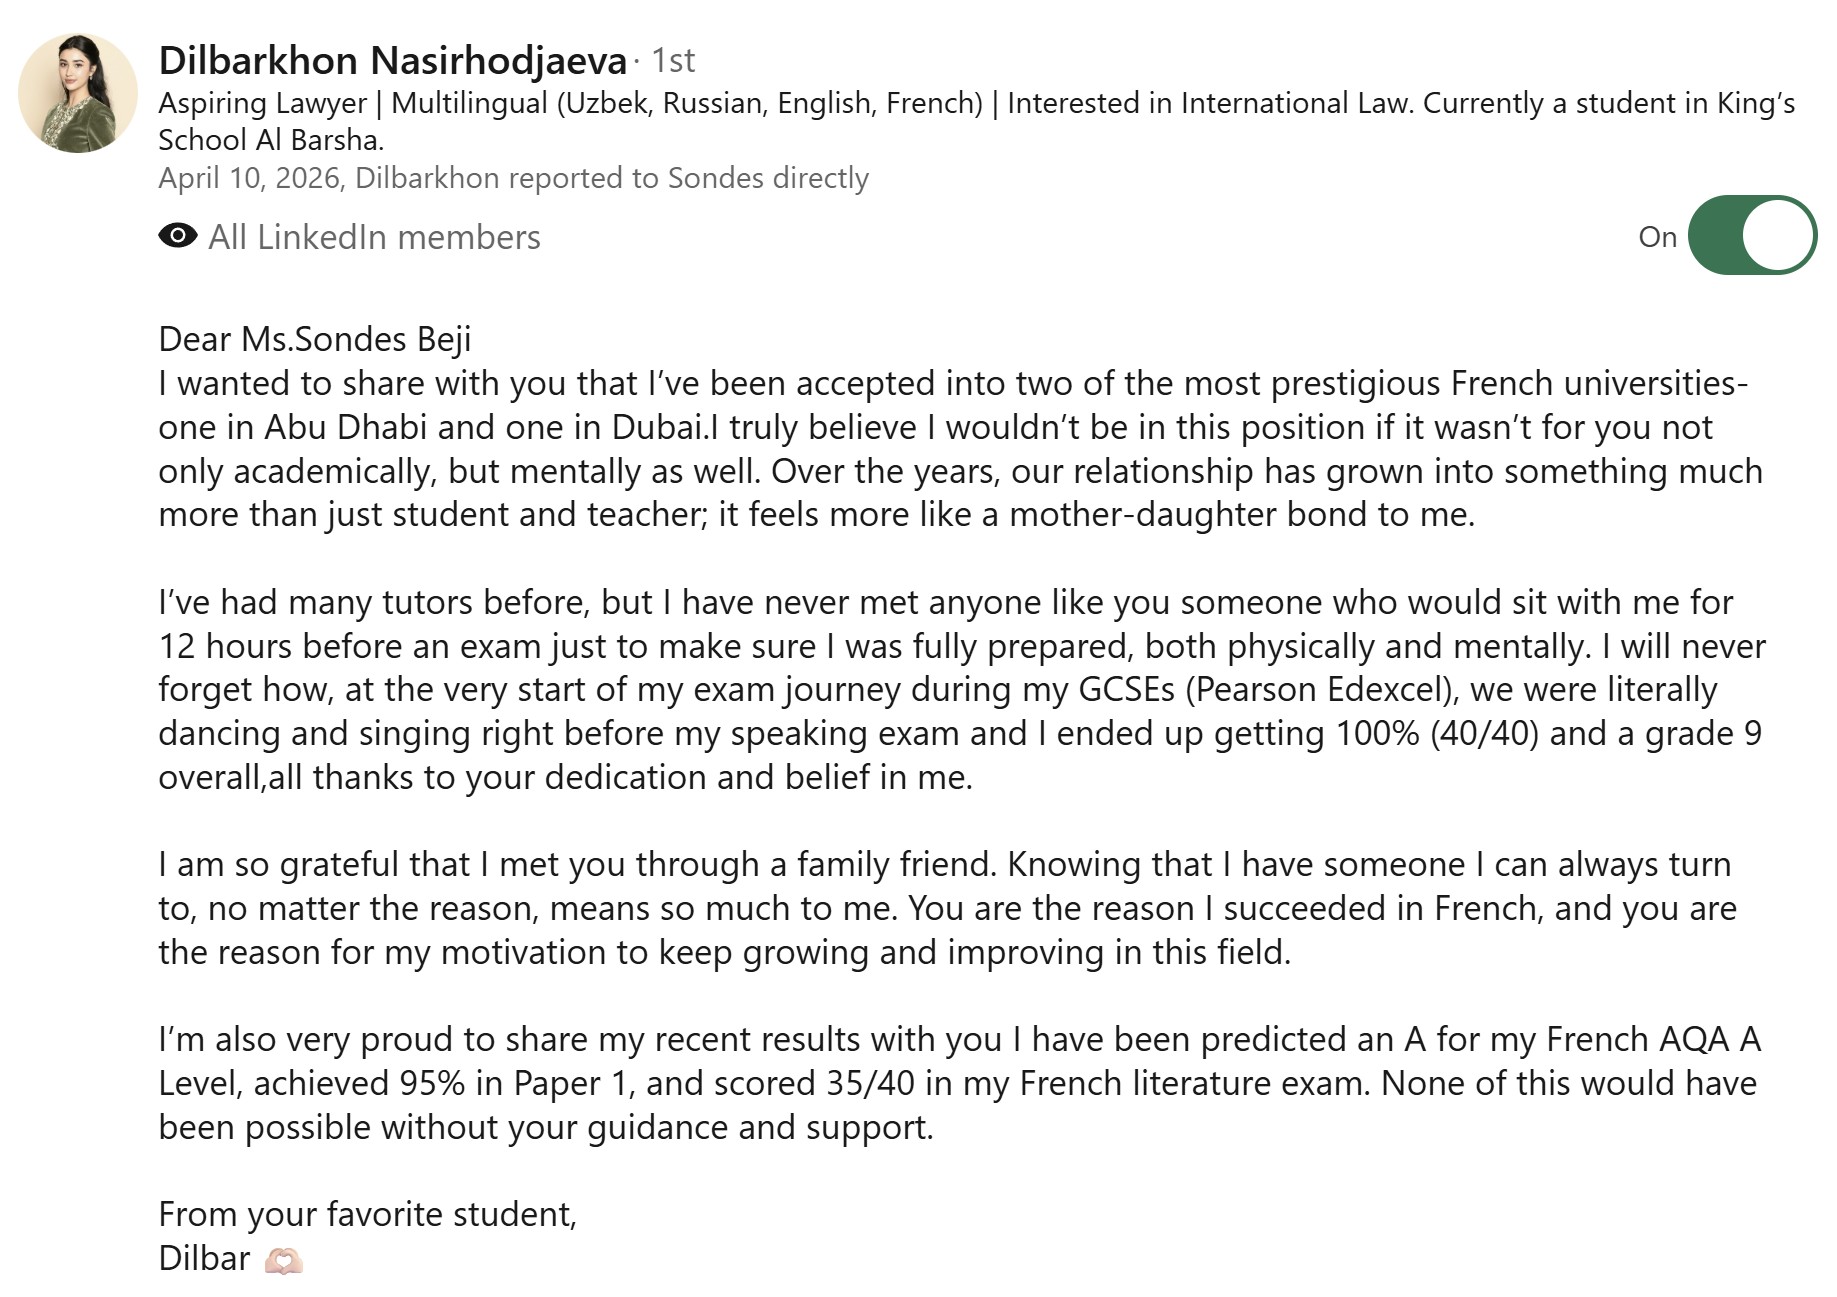
Task: Click the 1st degree connection badge
Action: tap(673, 61)
